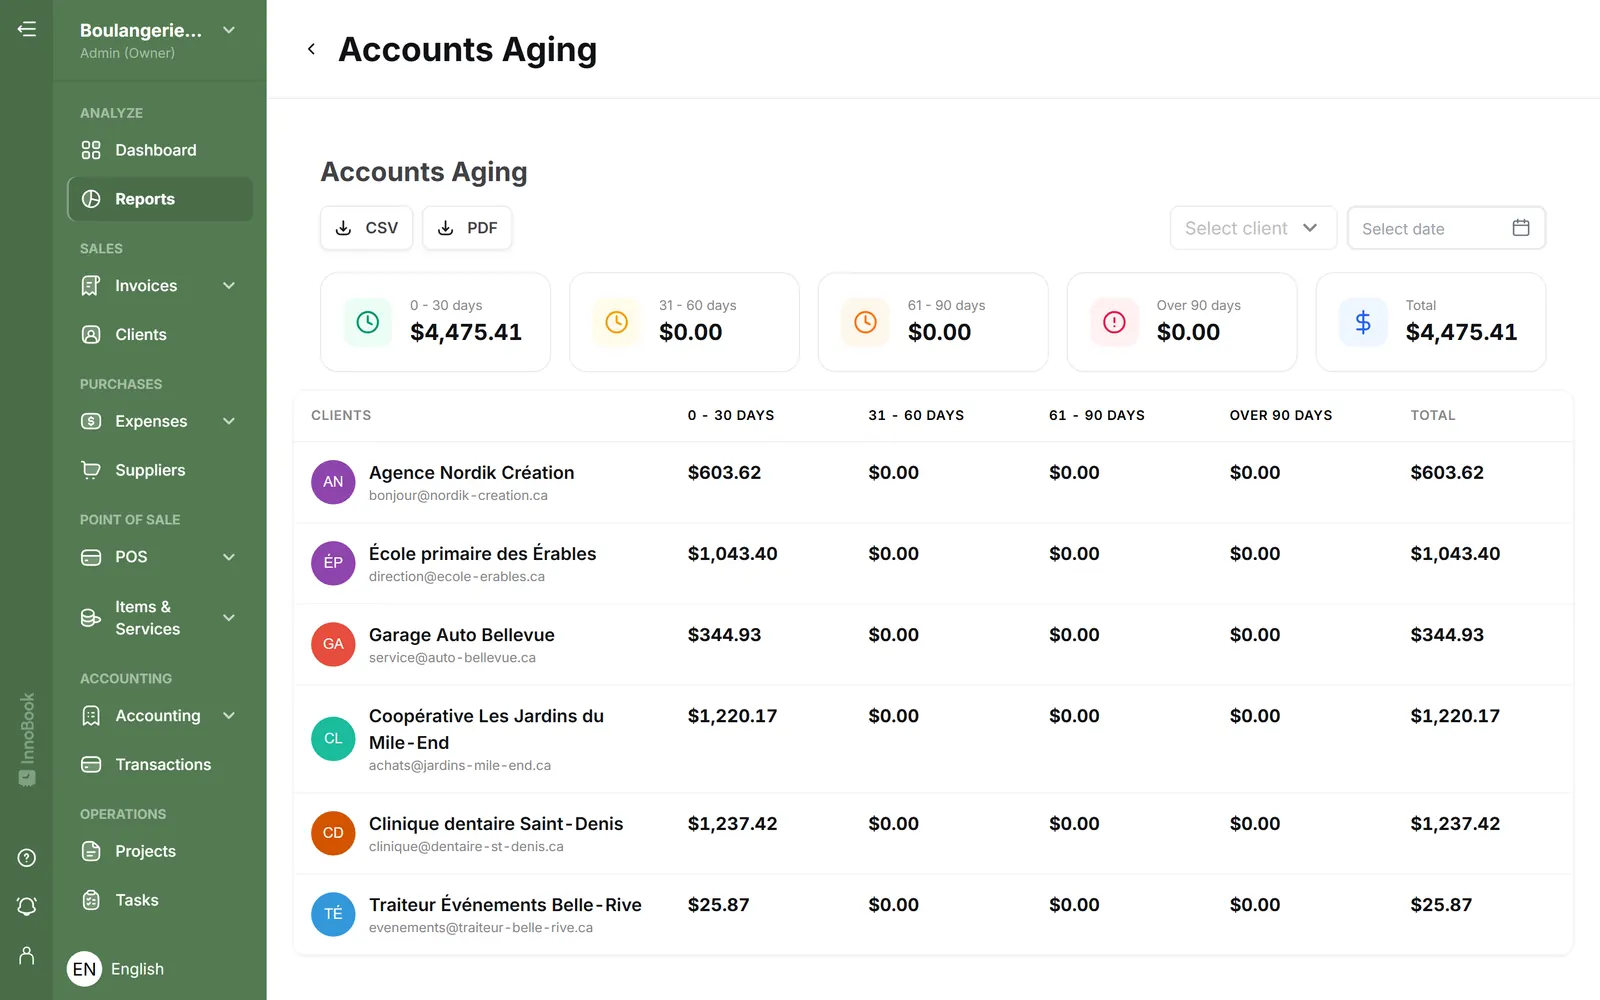Click the CL avatar for Coopérative Les Jardins
Viewport: 1600px width, 1000px height.
point(333,739)
